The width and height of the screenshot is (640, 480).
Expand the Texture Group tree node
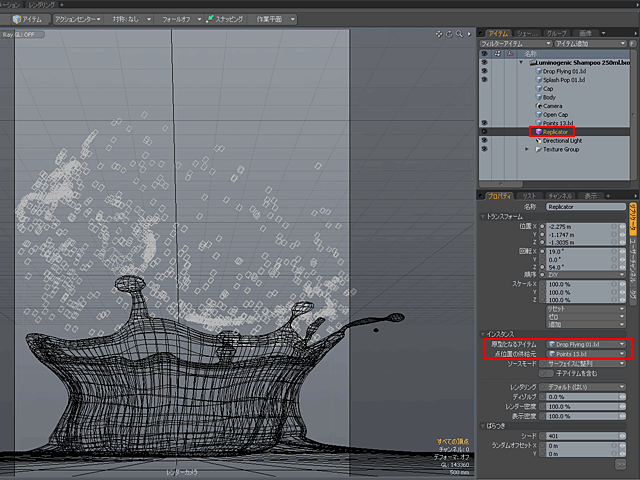click(x=527, y=149)
